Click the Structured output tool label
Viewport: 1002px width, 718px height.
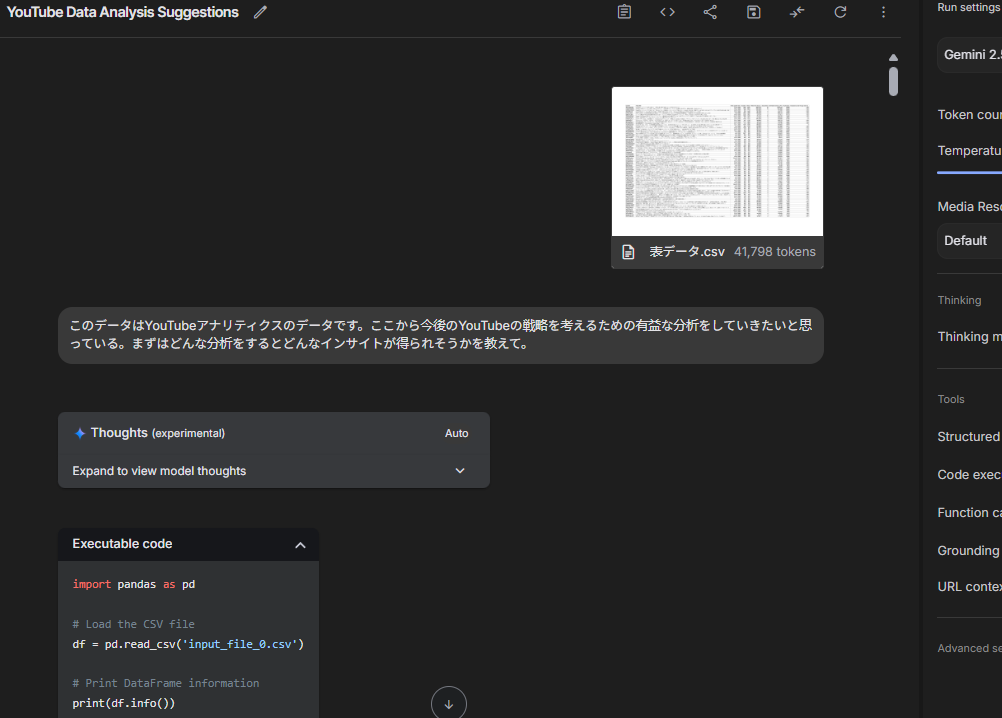969,437
